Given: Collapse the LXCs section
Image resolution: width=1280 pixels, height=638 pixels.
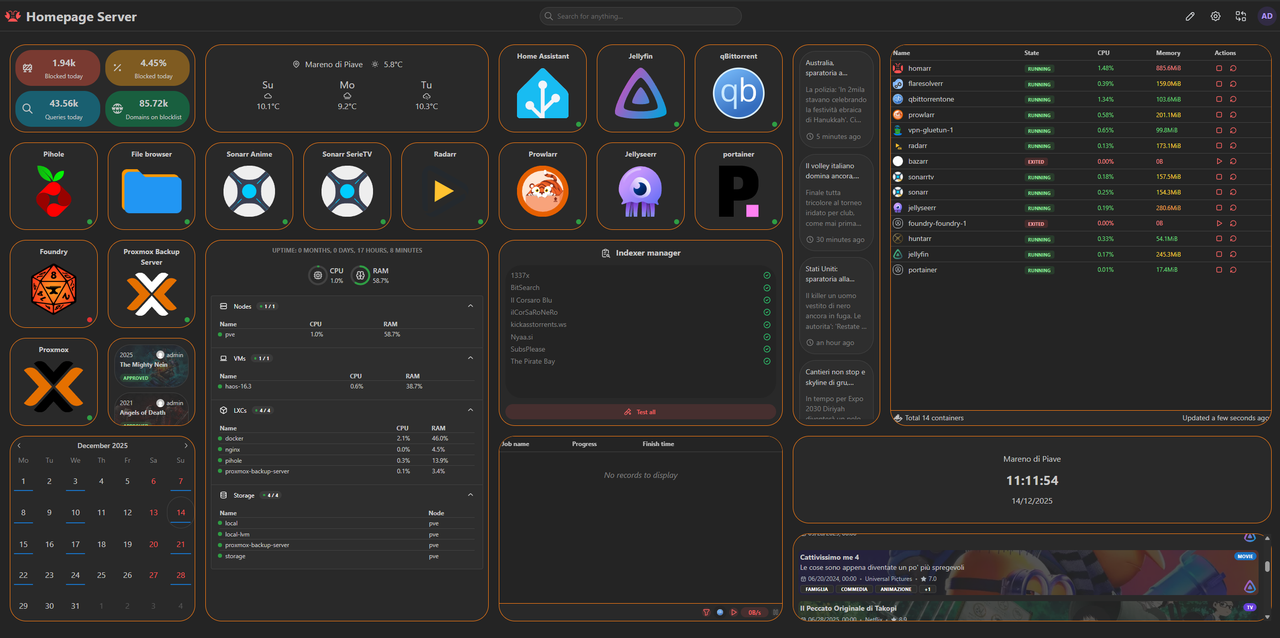Looking at the screenshot, I should pos(470,409).
